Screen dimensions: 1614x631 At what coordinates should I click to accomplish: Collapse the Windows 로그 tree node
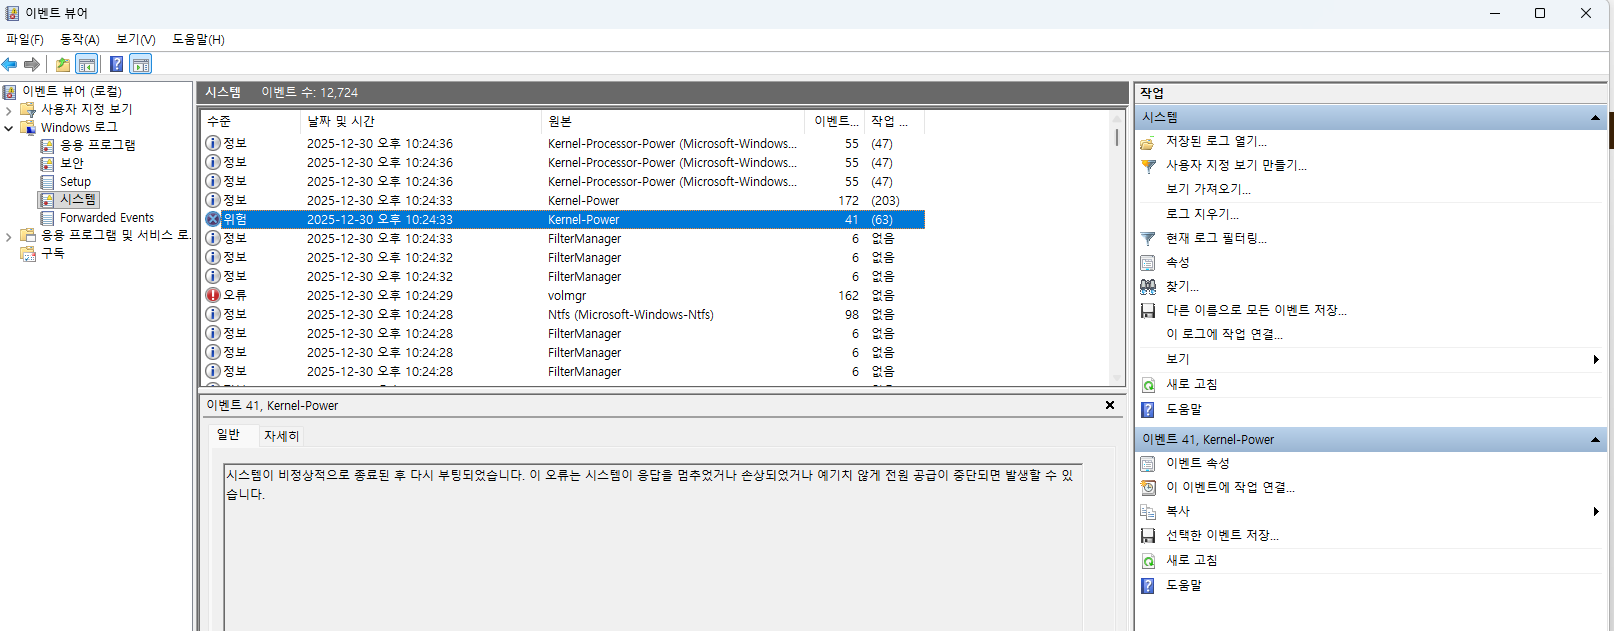(9, 128)
